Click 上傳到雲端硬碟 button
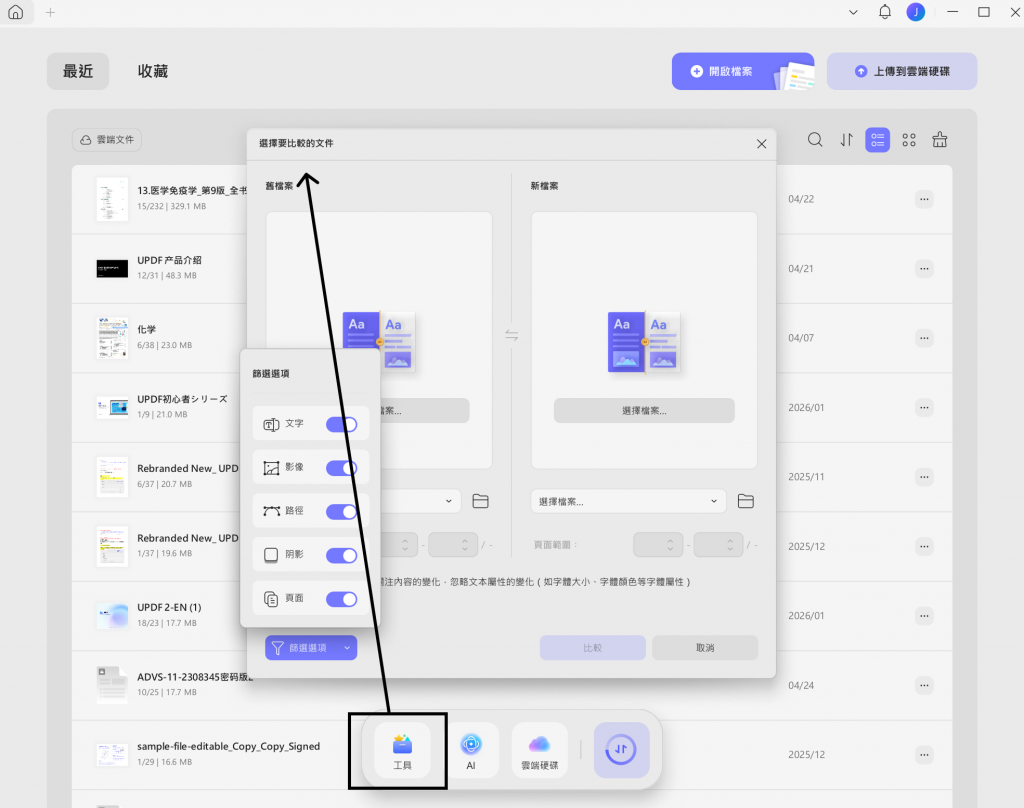Viewport: 1024px width, 808px height. (x=902, y=71)
